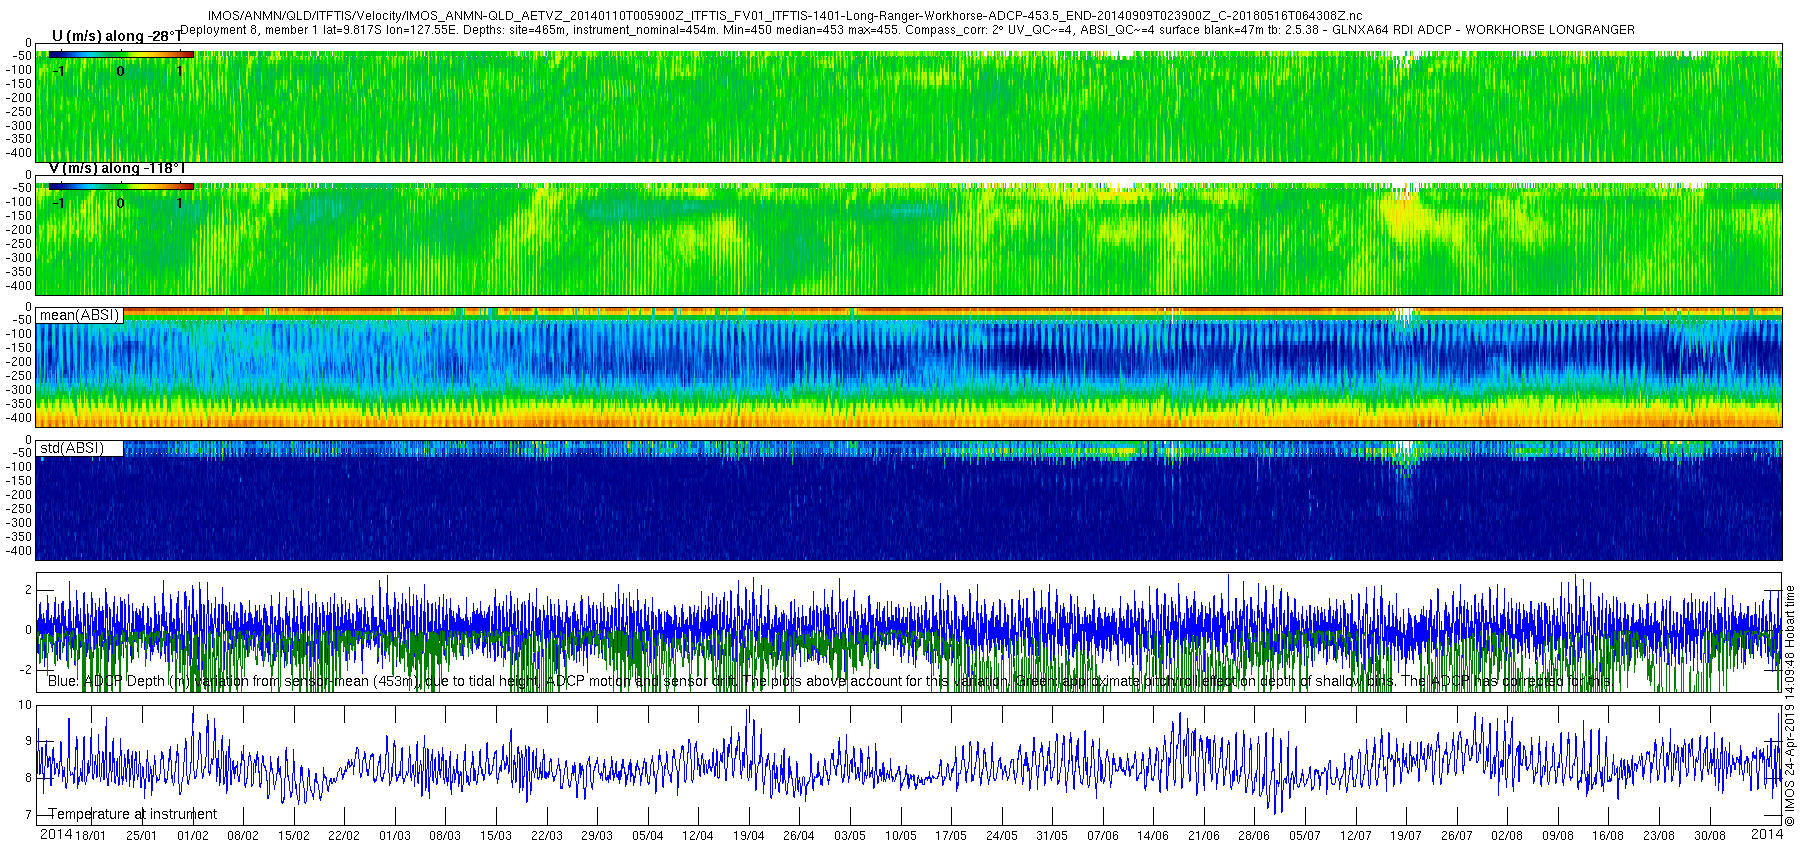Image resolution: width=1800 pixels, height=850 pixels.
Task: Click the V velocity colorbar scale
Action: click(x=121, y=186)
